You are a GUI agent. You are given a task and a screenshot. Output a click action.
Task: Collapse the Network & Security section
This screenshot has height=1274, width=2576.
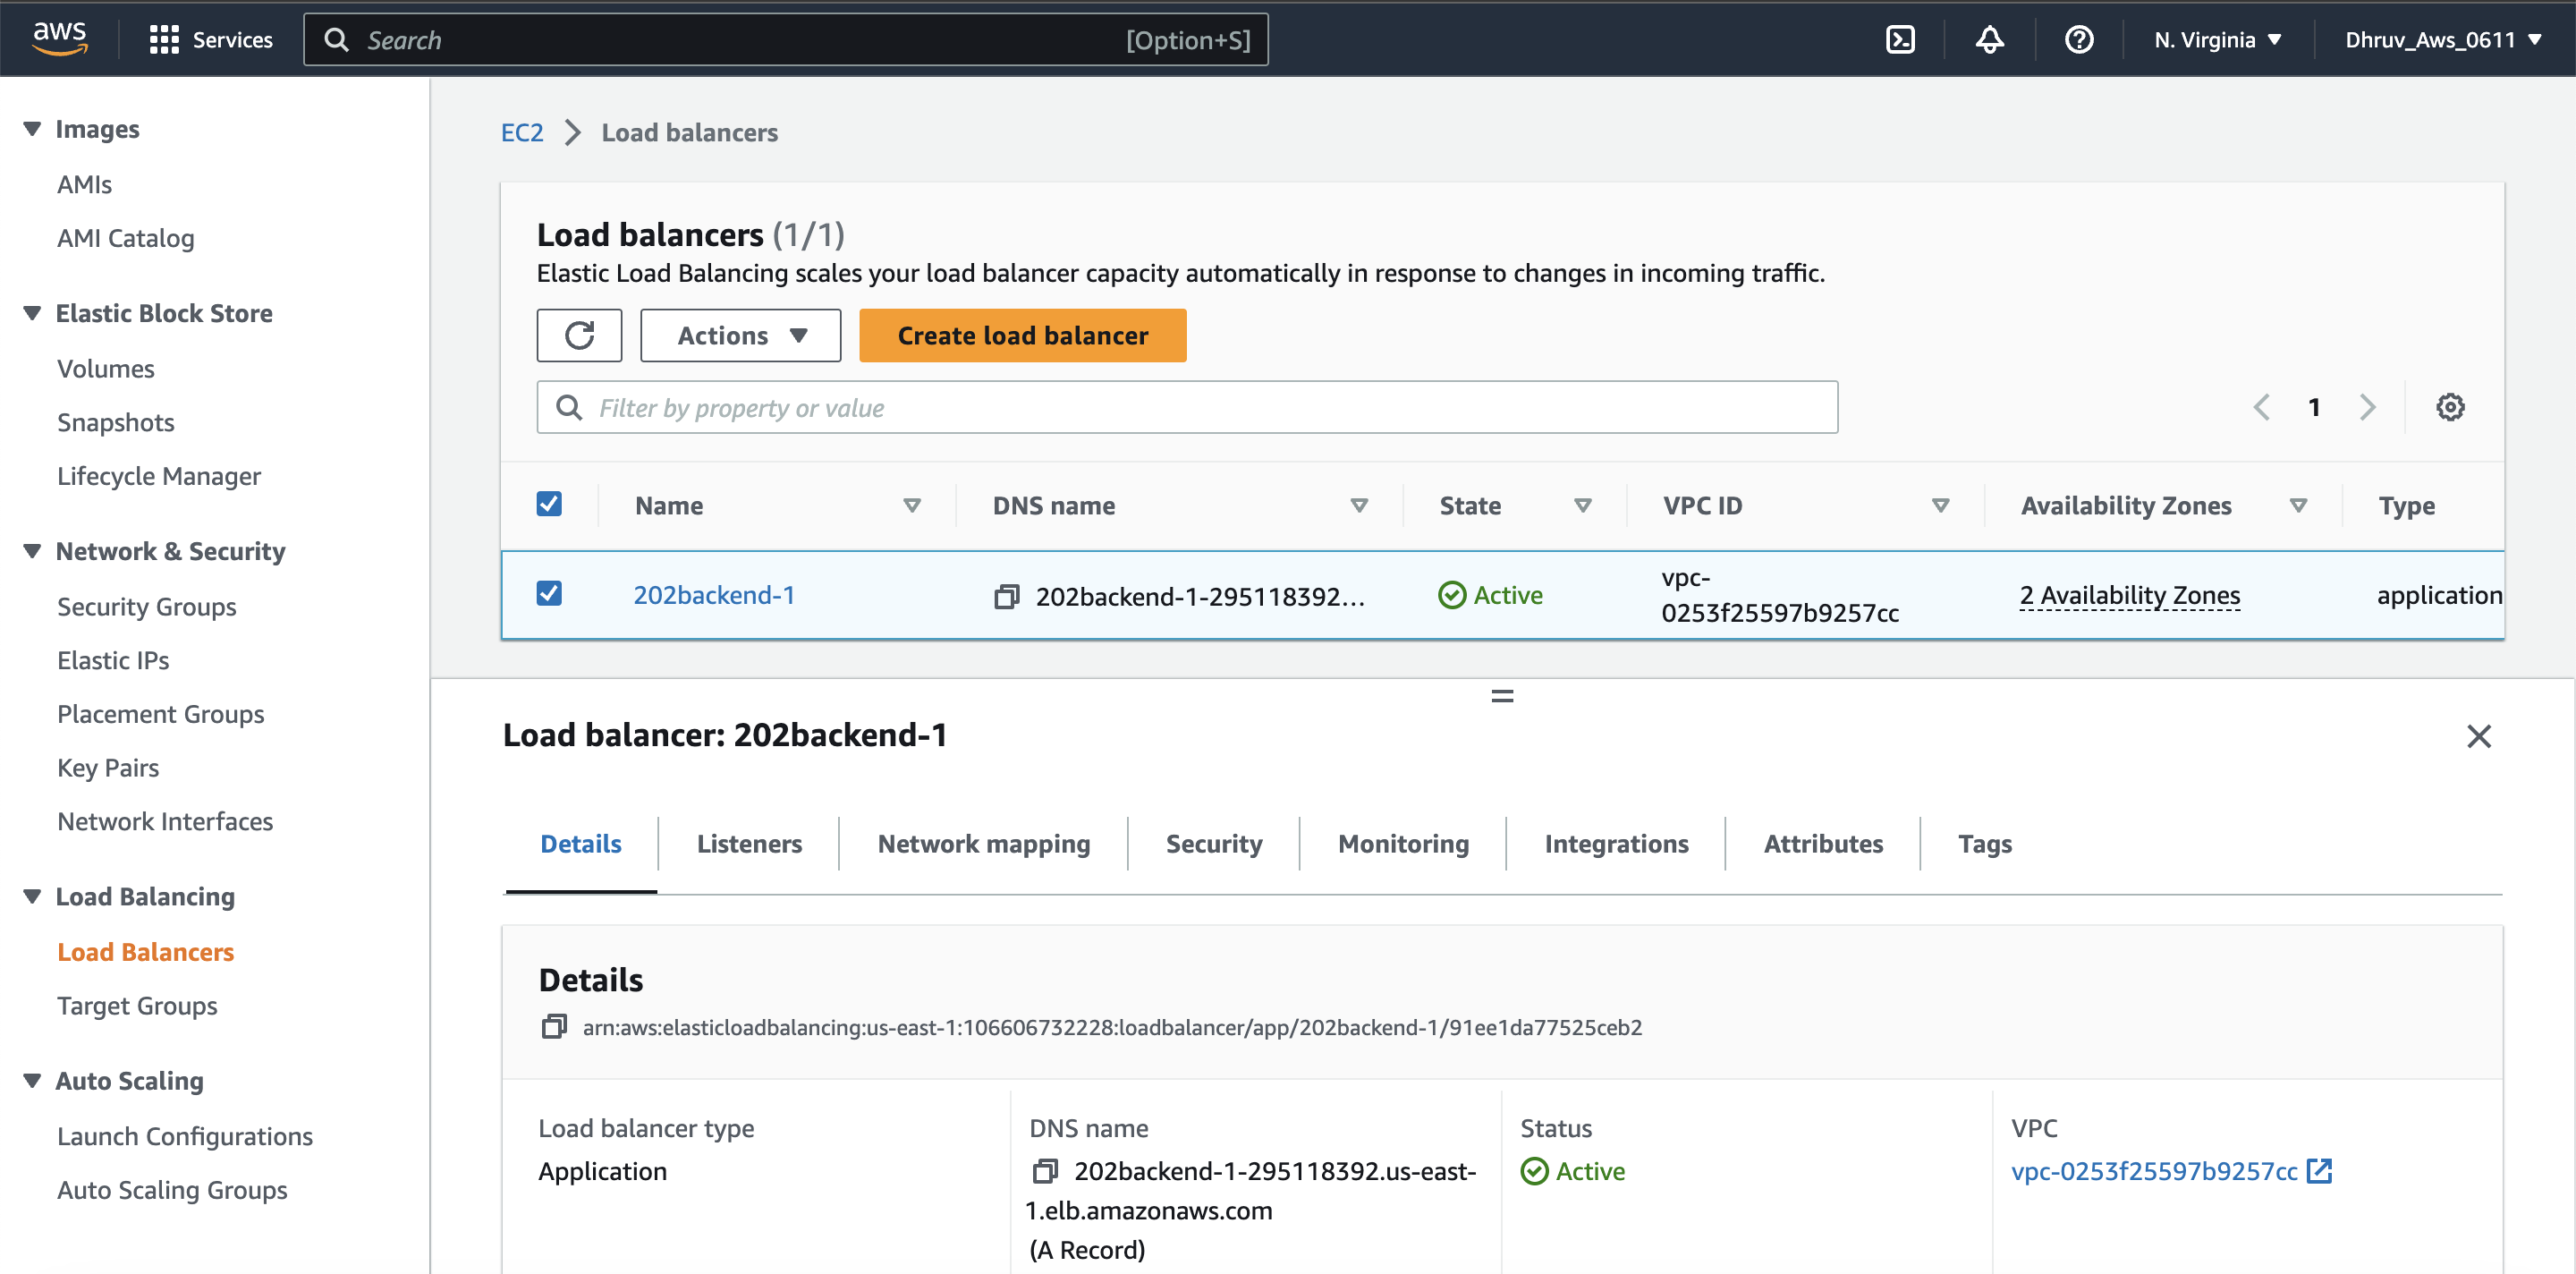31,550
